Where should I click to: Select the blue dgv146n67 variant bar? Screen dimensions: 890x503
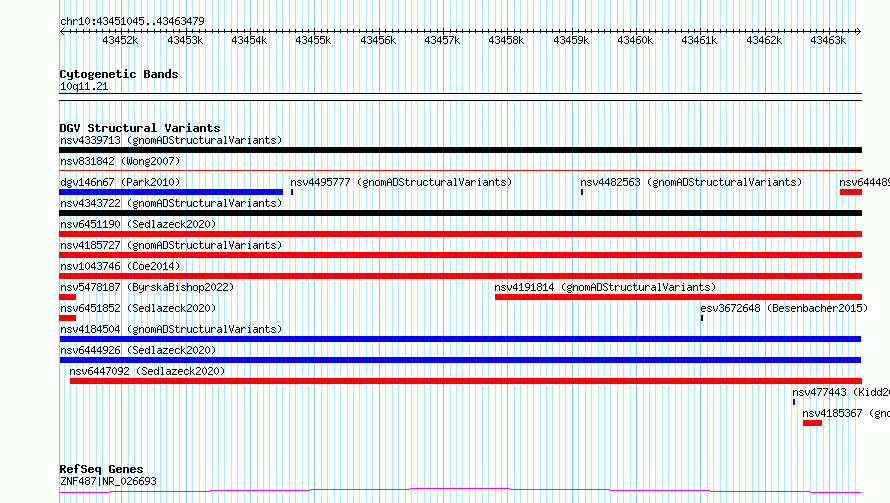click(171, 192)
